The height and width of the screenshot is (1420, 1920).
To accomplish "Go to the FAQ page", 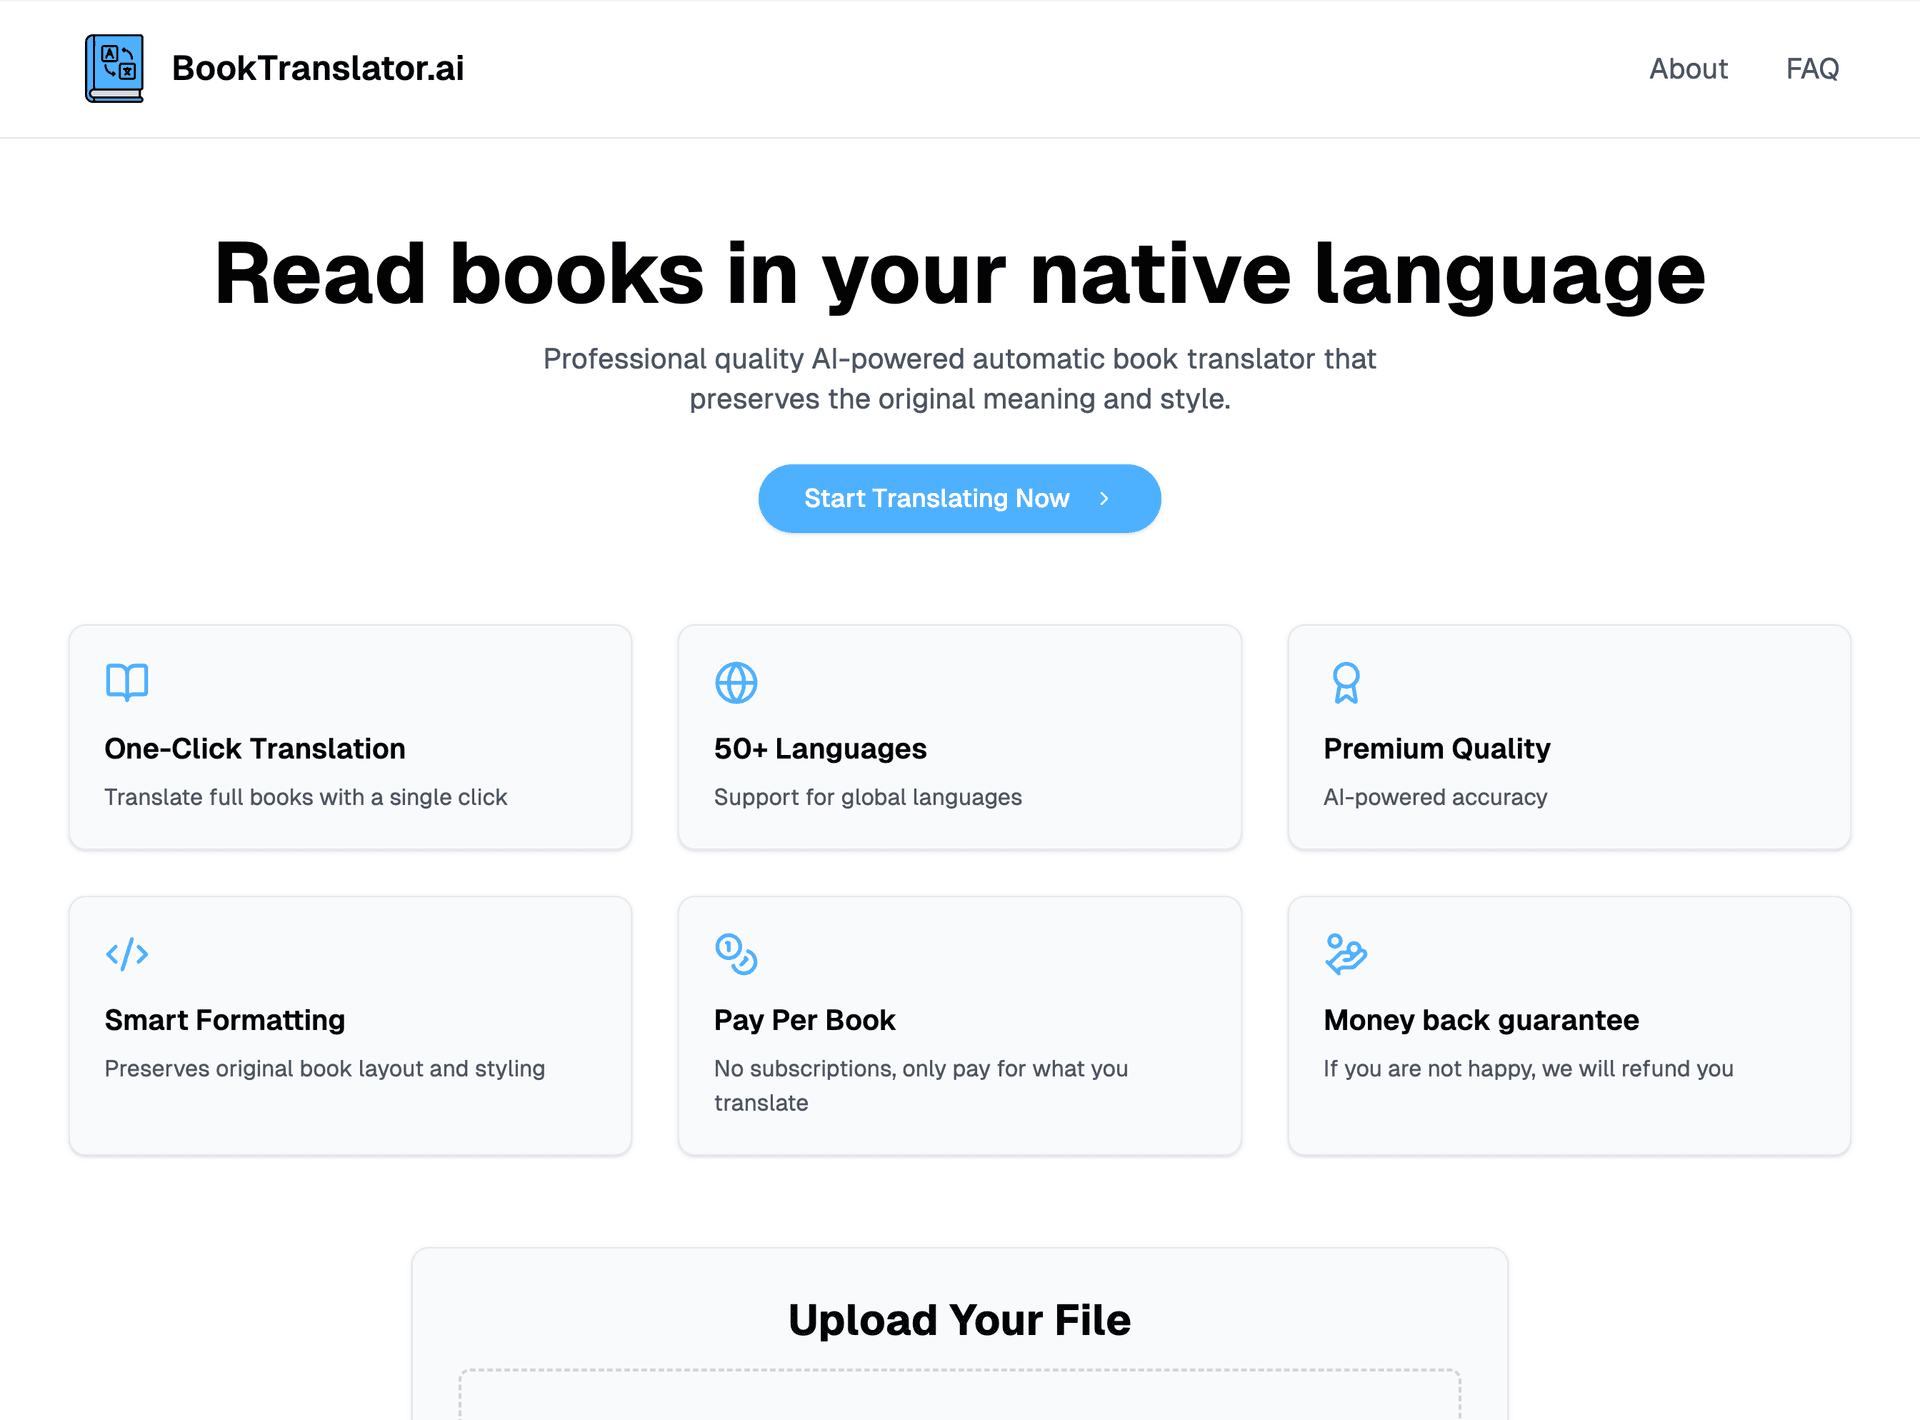I will [1812, 68].
